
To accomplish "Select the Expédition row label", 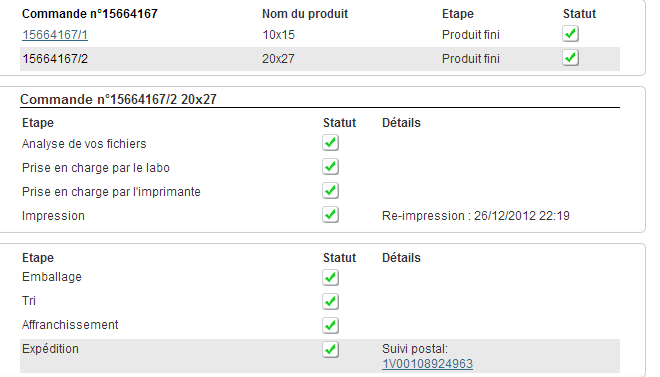I will [x=50, y=349].
